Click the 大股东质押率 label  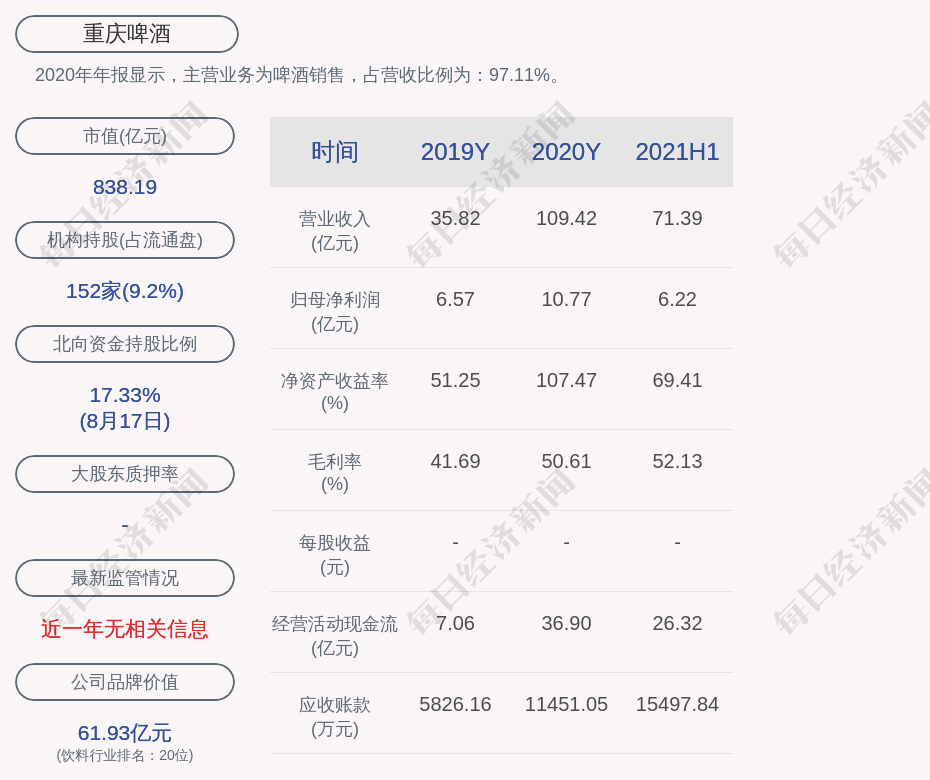(x=124, y=474)
